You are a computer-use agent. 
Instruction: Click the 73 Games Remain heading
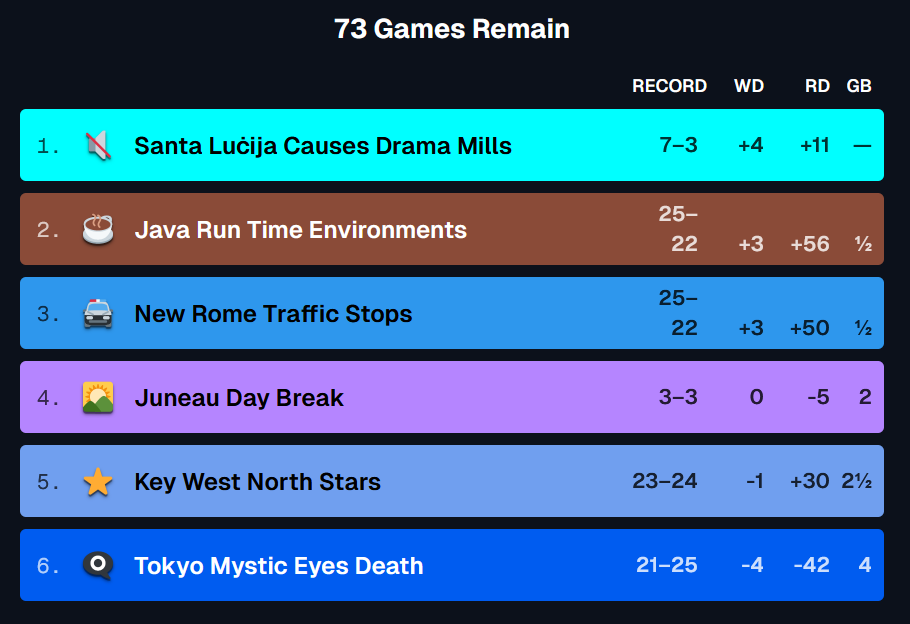[x=452, y=28]
